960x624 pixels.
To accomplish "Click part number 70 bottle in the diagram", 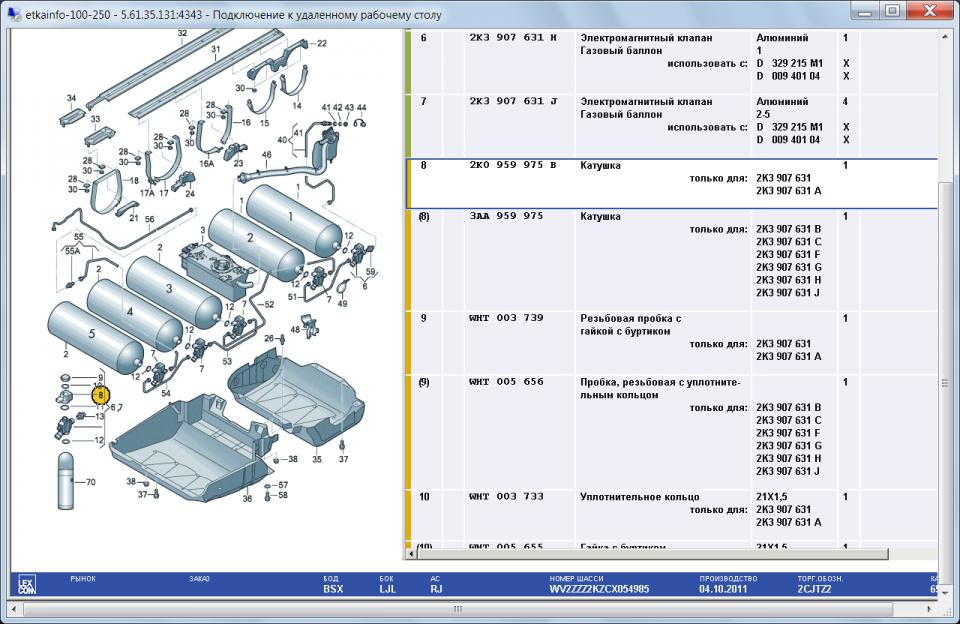I will pyautogui.click(x=66, y=481).
